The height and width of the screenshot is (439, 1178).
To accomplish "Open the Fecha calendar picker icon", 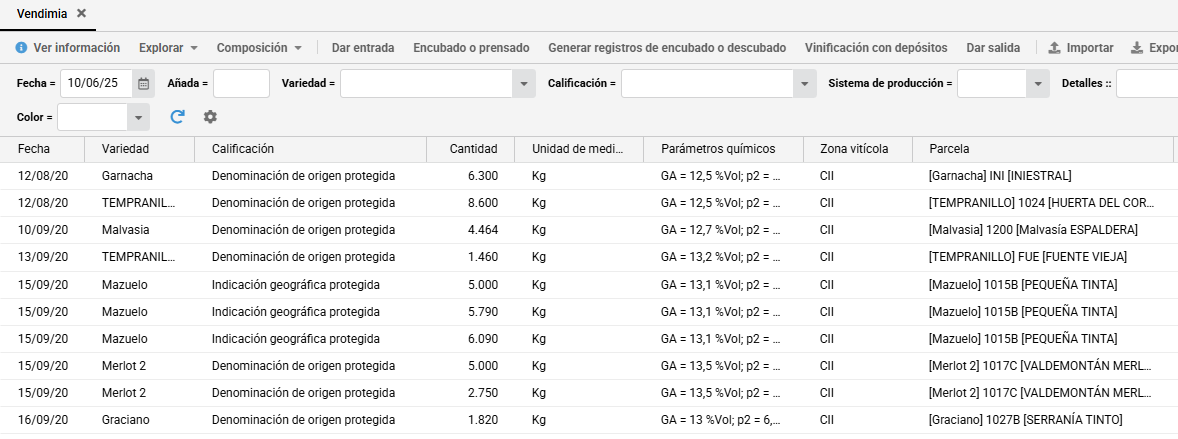I will coord(143,83).
